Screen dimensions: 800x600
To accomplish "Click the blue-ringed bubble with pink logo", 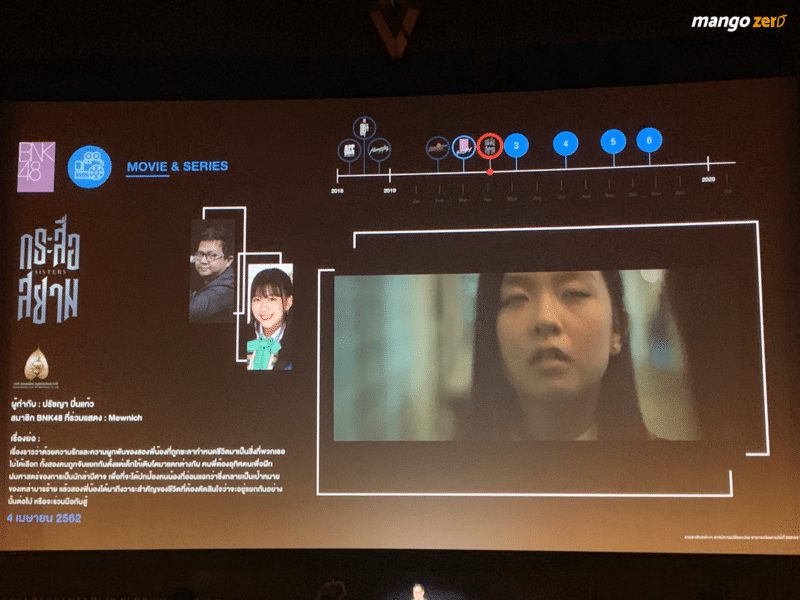I will click(x=463, y=147).
